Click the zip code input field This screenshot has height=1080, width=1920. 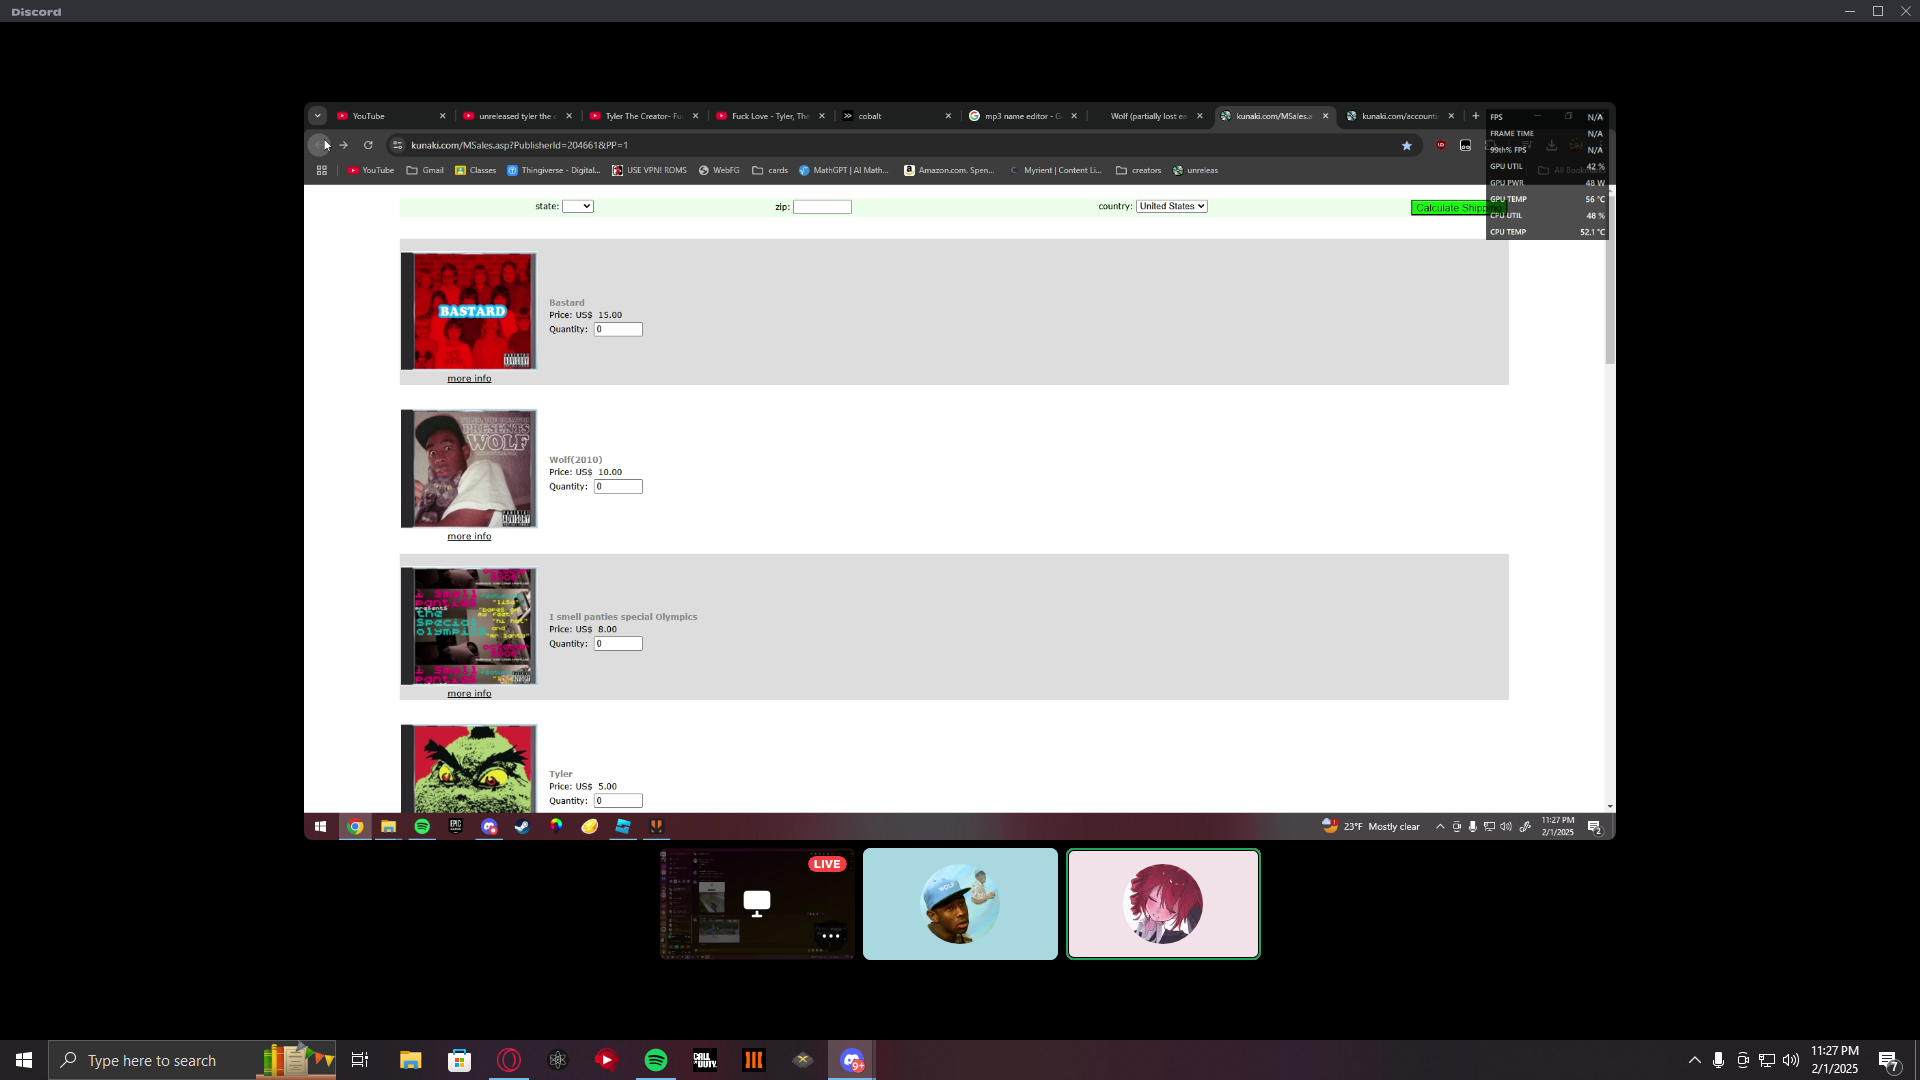pyautogui.click(x=822, y=207)
